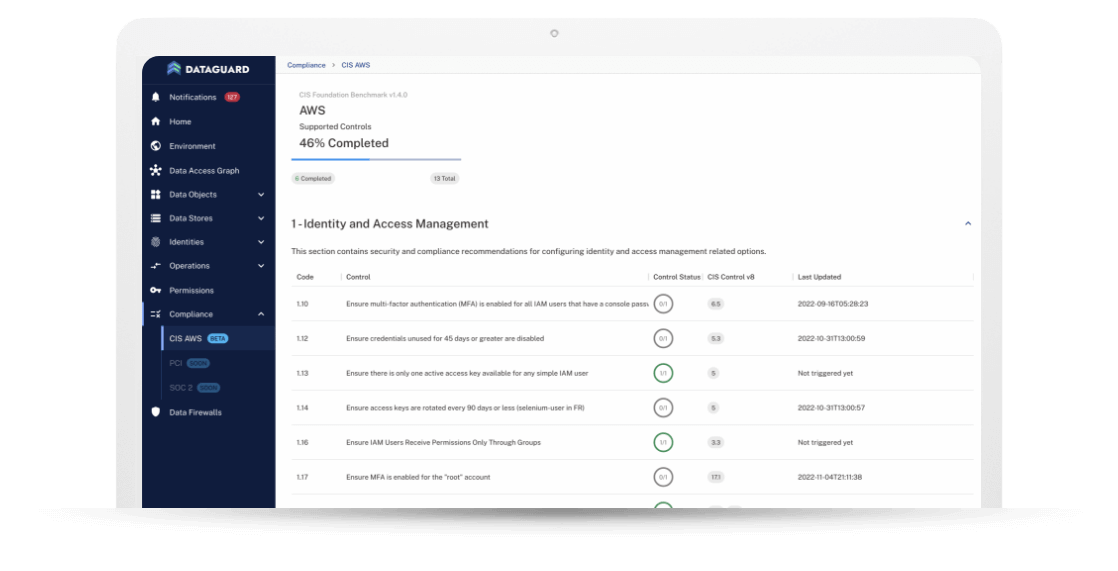Click the 5.3 CIS control chip
This screenshot has width=1118, height=571.
point(715,339)
